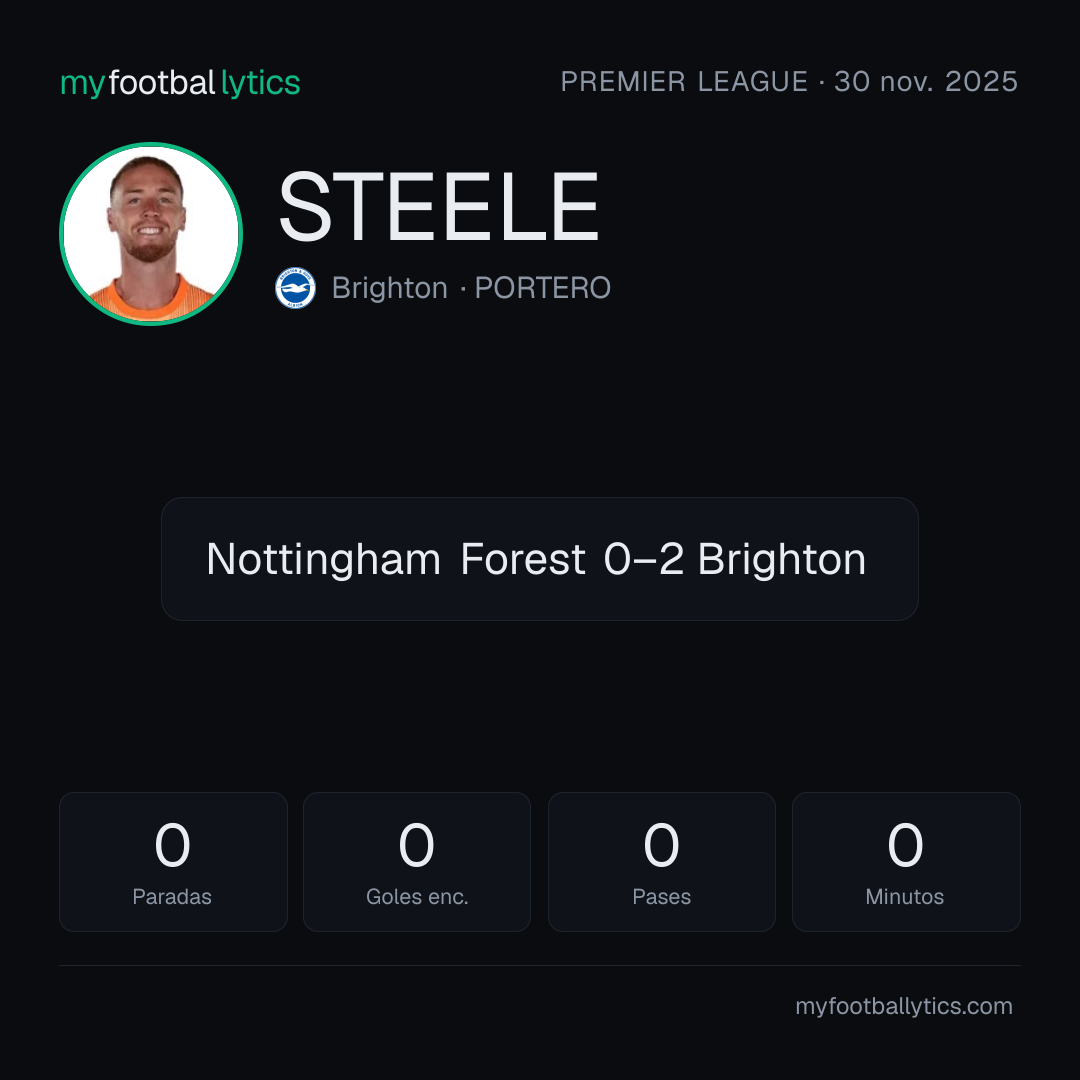Viewport: 1080px width, 1080px height.
Task: Click the Brighton team name label
Action: (390, 288)
